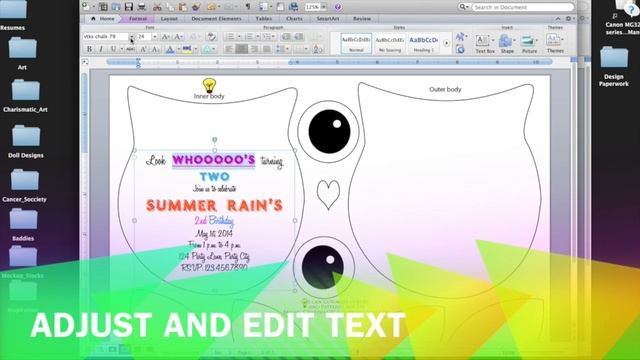The image size is (640, 360).
Task: Toggle Bold formatting
Action: (x=89, y=49)
